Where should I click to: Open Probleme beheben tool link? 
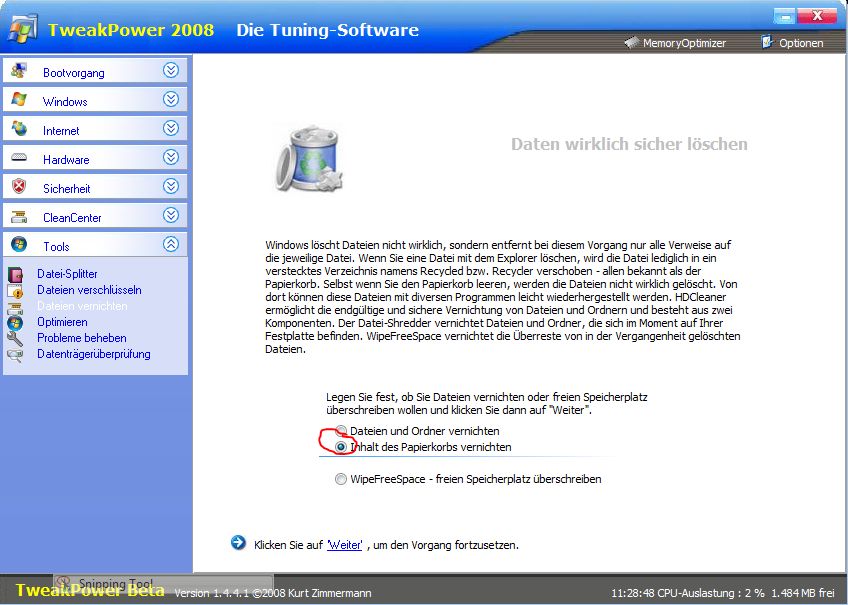[x=82, y=338]
